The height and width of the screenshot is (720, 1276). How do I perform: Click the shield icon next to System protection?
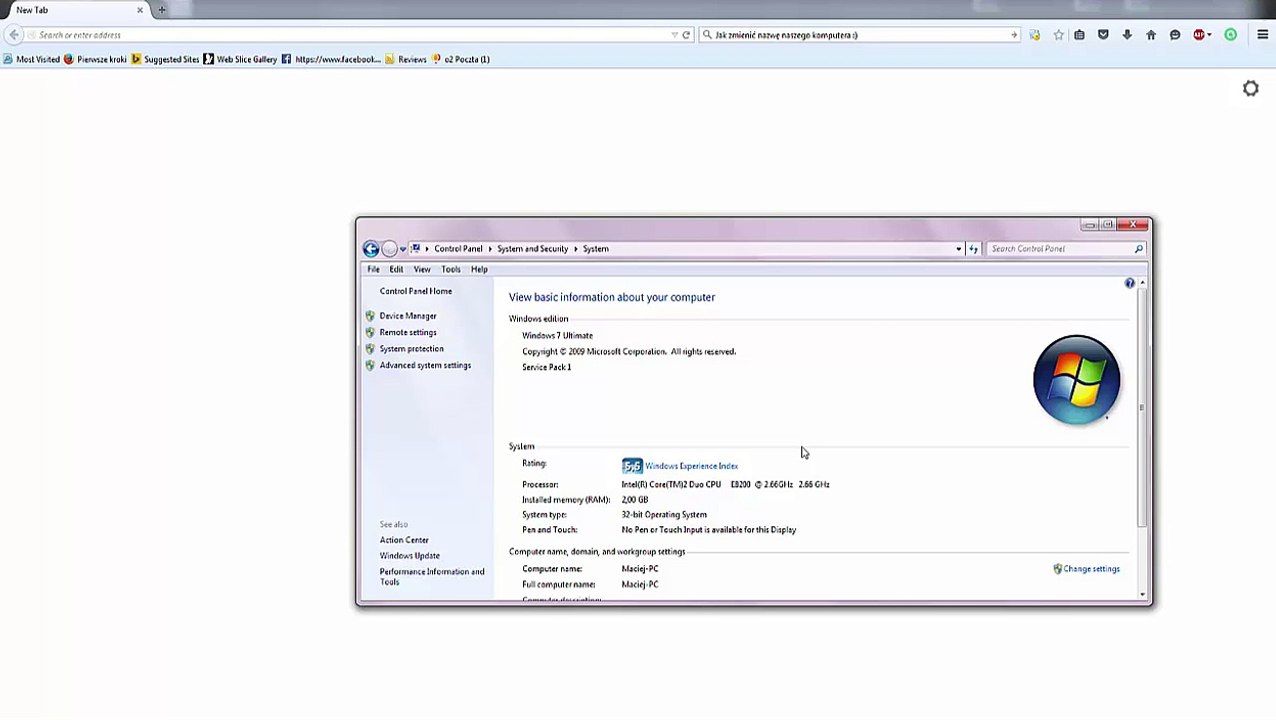[370, 349]
